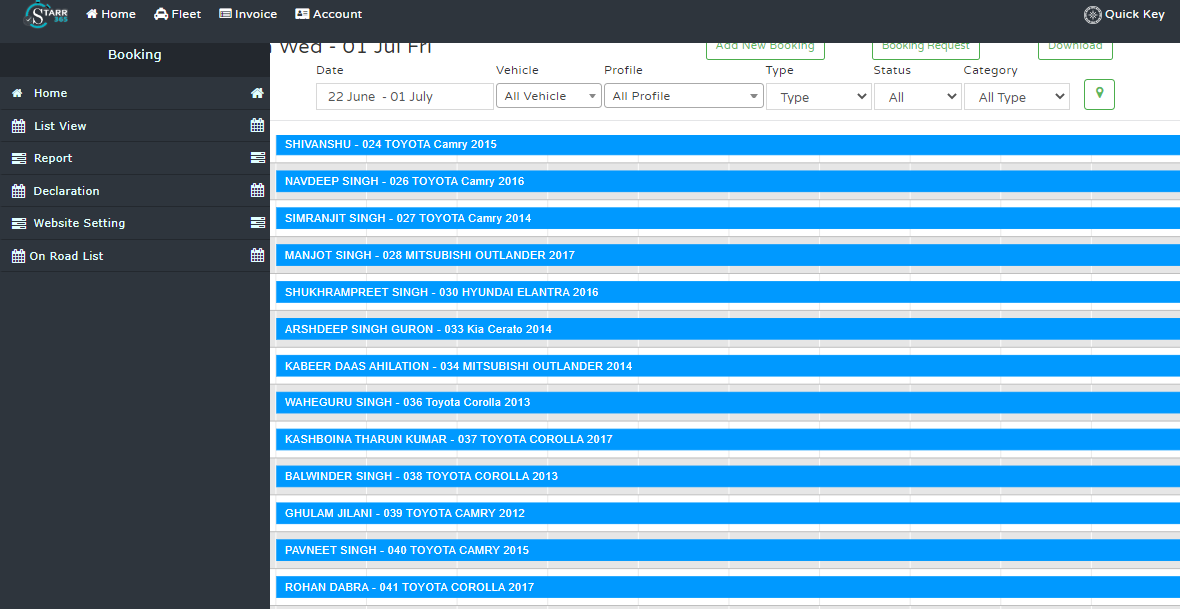
Task: Click calendar icon left of List View
Action: click(x=19, y=126)
